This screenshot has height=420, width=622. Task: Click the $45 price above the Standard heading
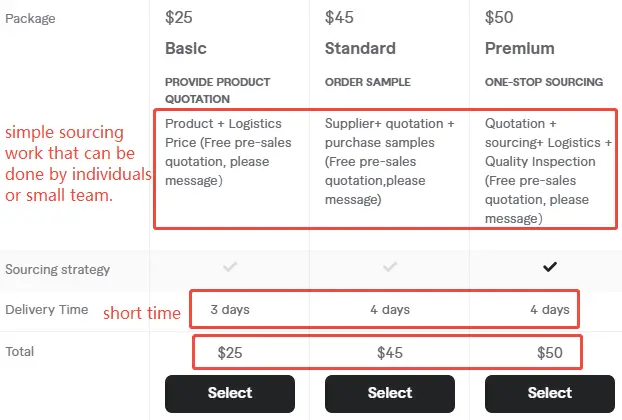coord(340,17)
